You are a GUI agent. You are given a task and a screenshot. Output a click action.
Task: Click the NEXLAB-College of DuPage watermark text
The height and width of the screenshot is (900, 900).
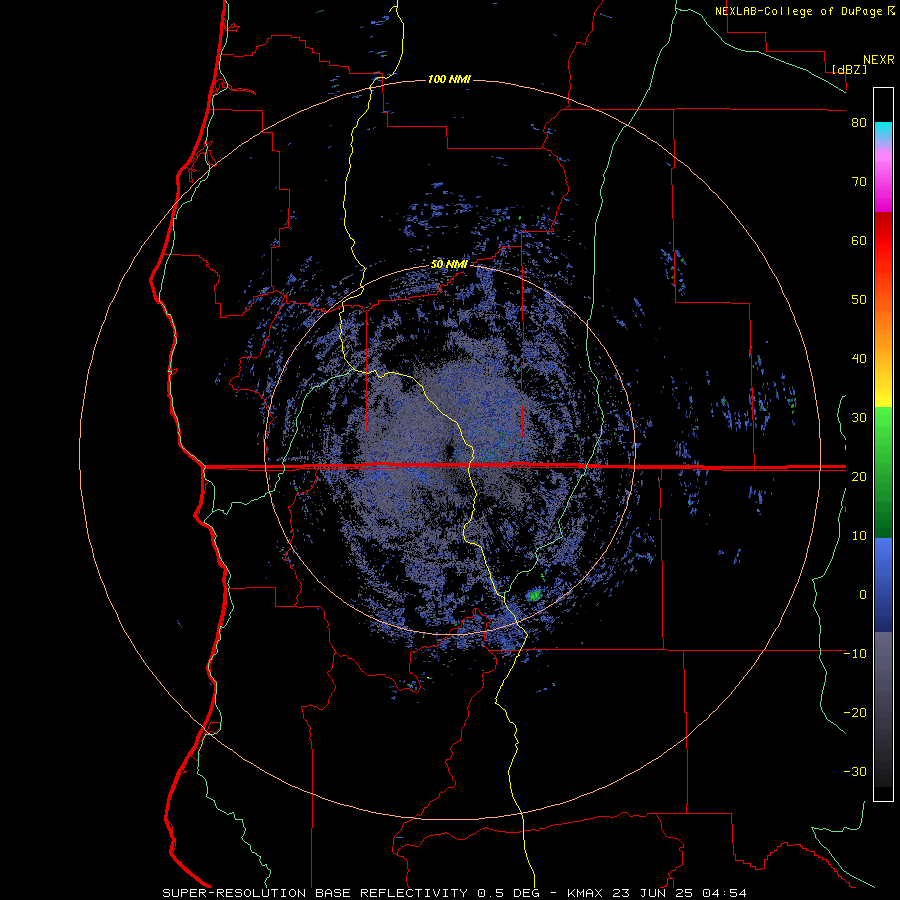[x=798, y=11]
